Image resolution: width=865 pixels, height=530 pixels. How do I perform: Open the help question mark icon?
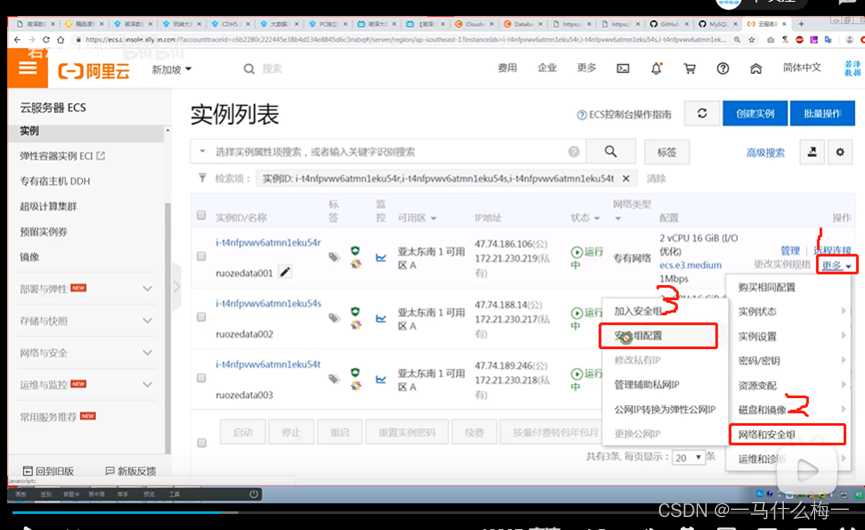723,68
